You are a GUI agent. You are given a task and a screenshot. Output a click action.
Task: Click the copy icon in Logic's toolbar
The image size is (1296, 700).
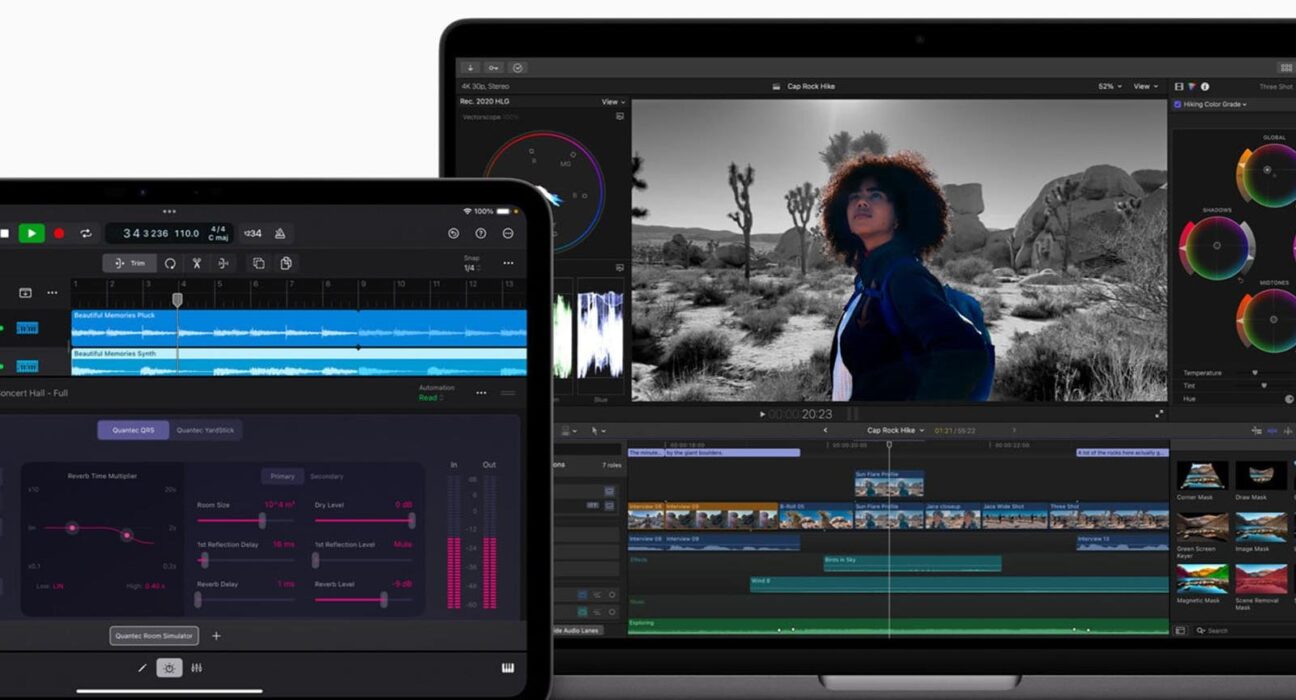[258, 263]
